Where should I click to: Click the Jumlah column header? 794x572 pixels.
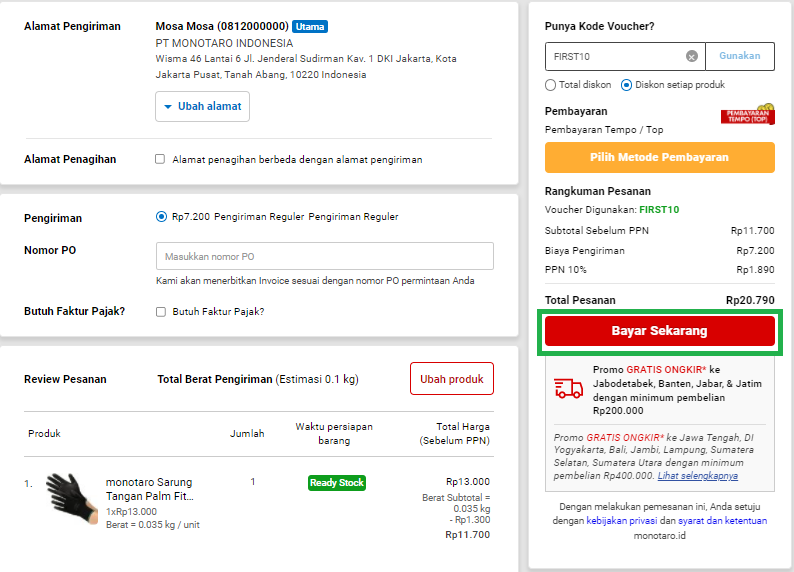(247, 434)
